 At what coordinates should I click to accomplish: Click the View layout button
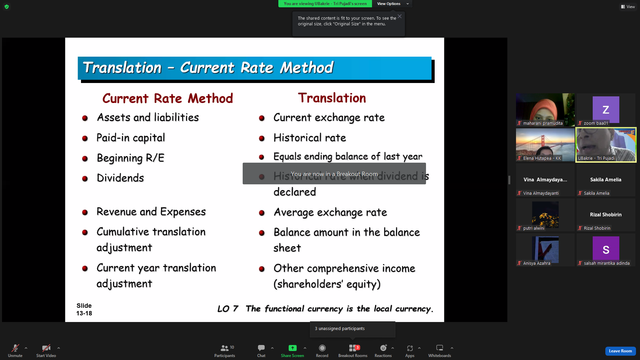click(628, 7)
